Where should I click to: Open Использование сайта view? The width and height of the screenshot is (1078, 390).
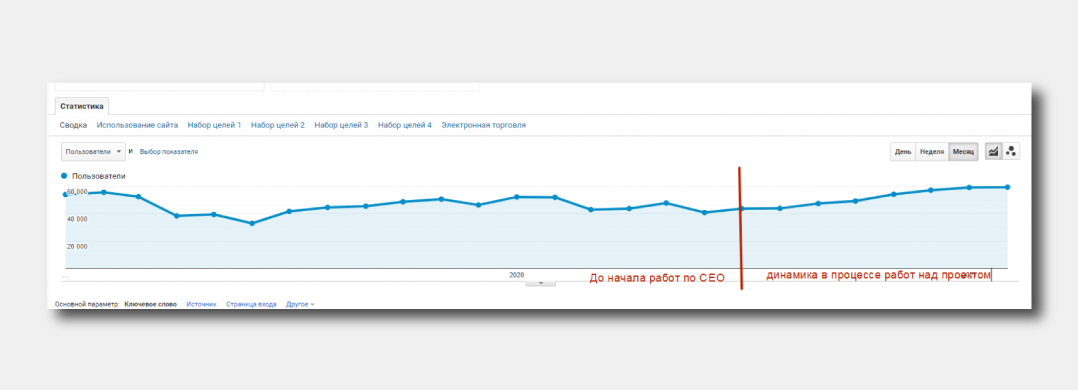138,125
